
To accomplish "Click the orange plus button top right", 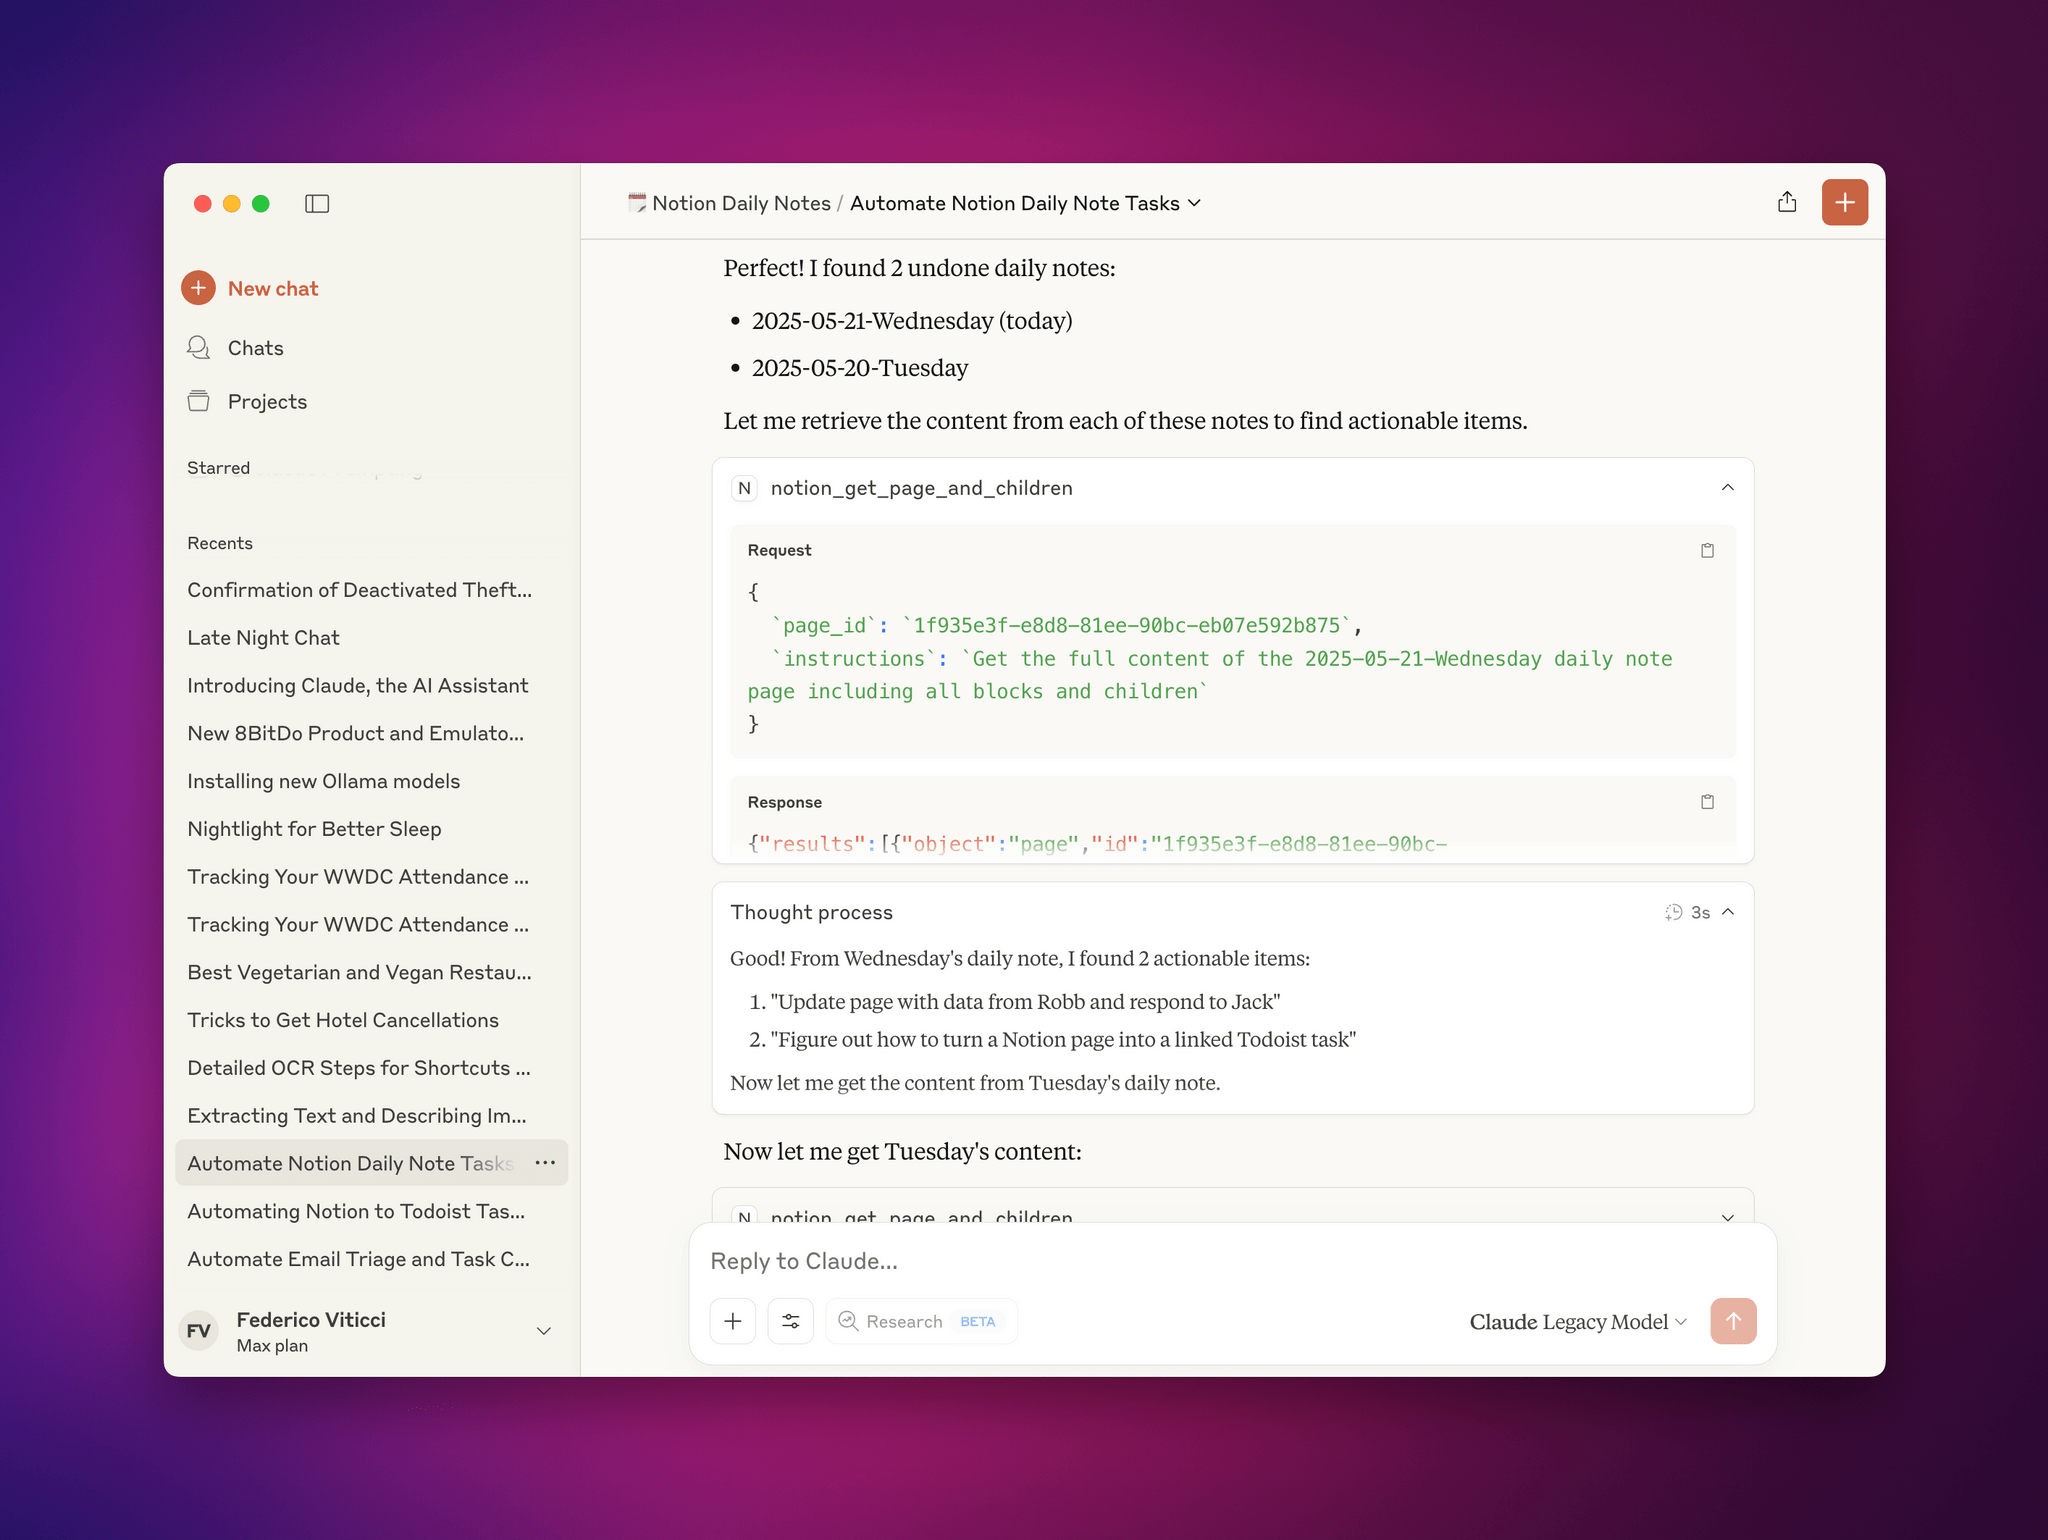I will tap(1844, 203).
